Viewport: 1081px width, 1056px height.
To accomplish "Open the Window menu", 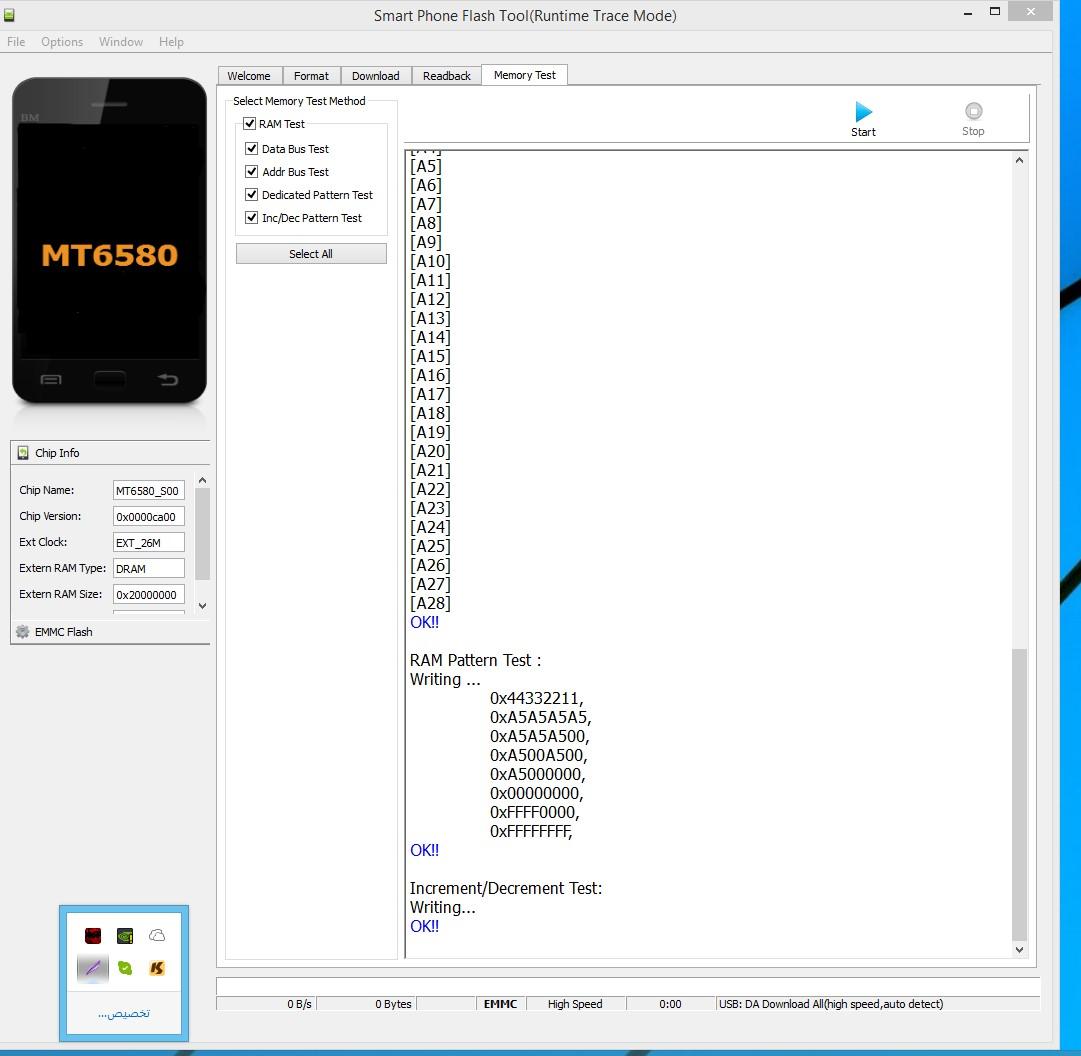I will [121, 41].
